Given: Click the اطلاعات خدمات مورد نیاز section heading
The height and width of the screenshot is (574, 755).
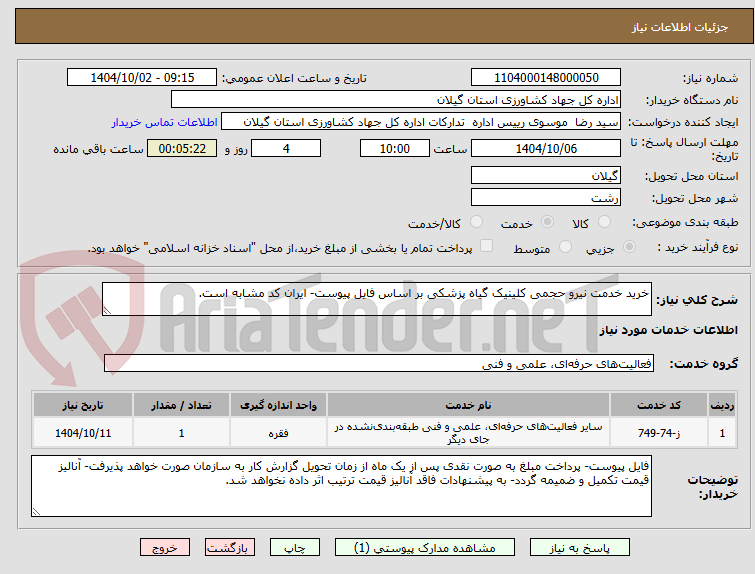Looking at the screenshot, I should (x=668, y=330).
